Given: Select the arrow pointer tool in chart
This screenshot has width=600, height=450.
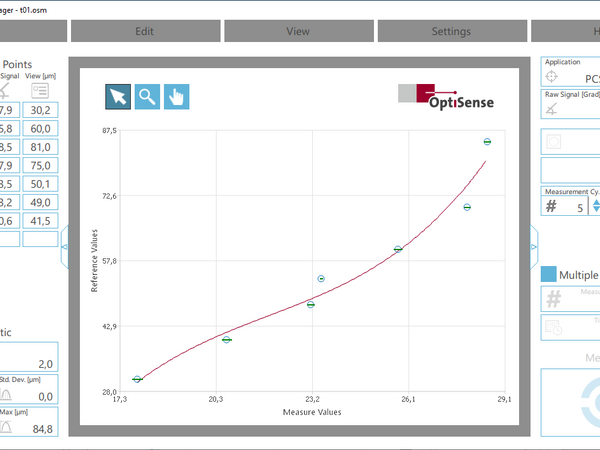Looking at the screenshot, I should [118, 96].
